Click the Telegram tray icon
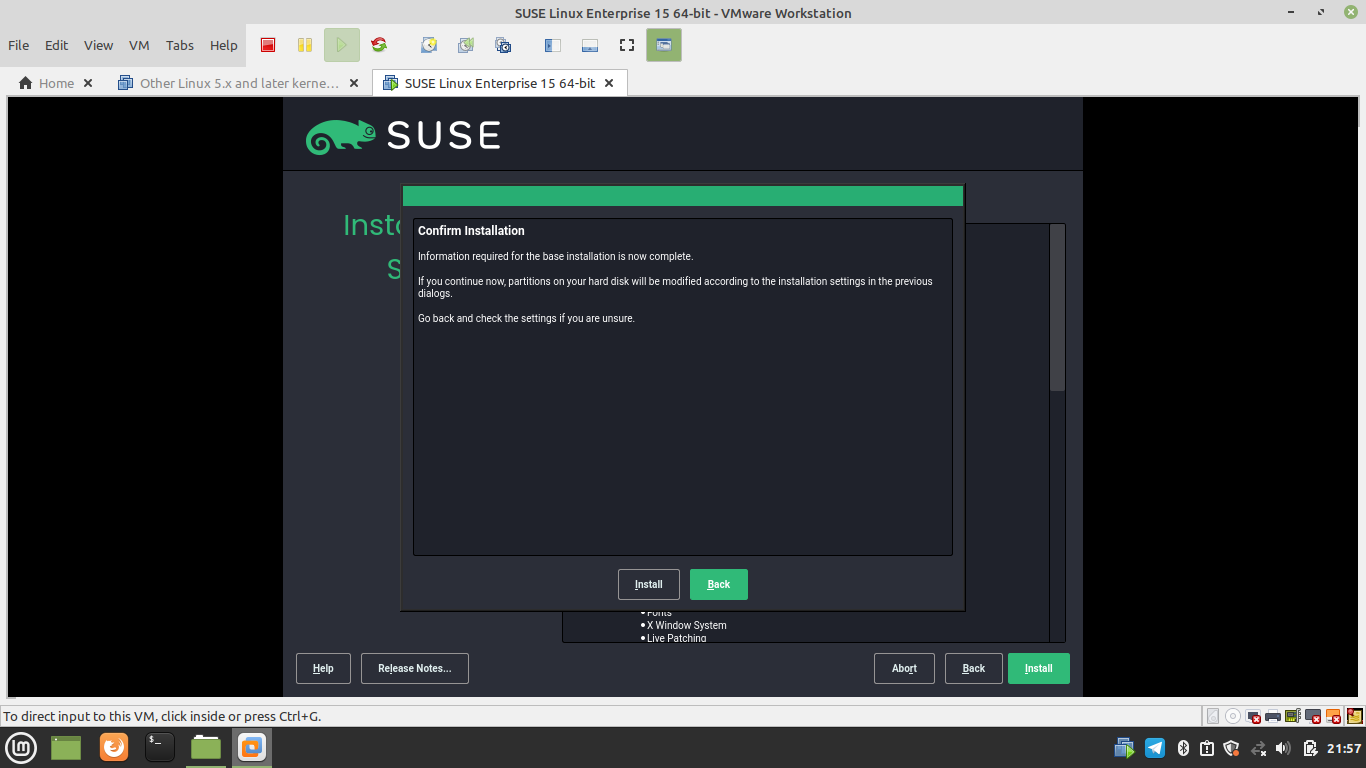This screenshot has width=1366, height=768. tap(1155, 748)
